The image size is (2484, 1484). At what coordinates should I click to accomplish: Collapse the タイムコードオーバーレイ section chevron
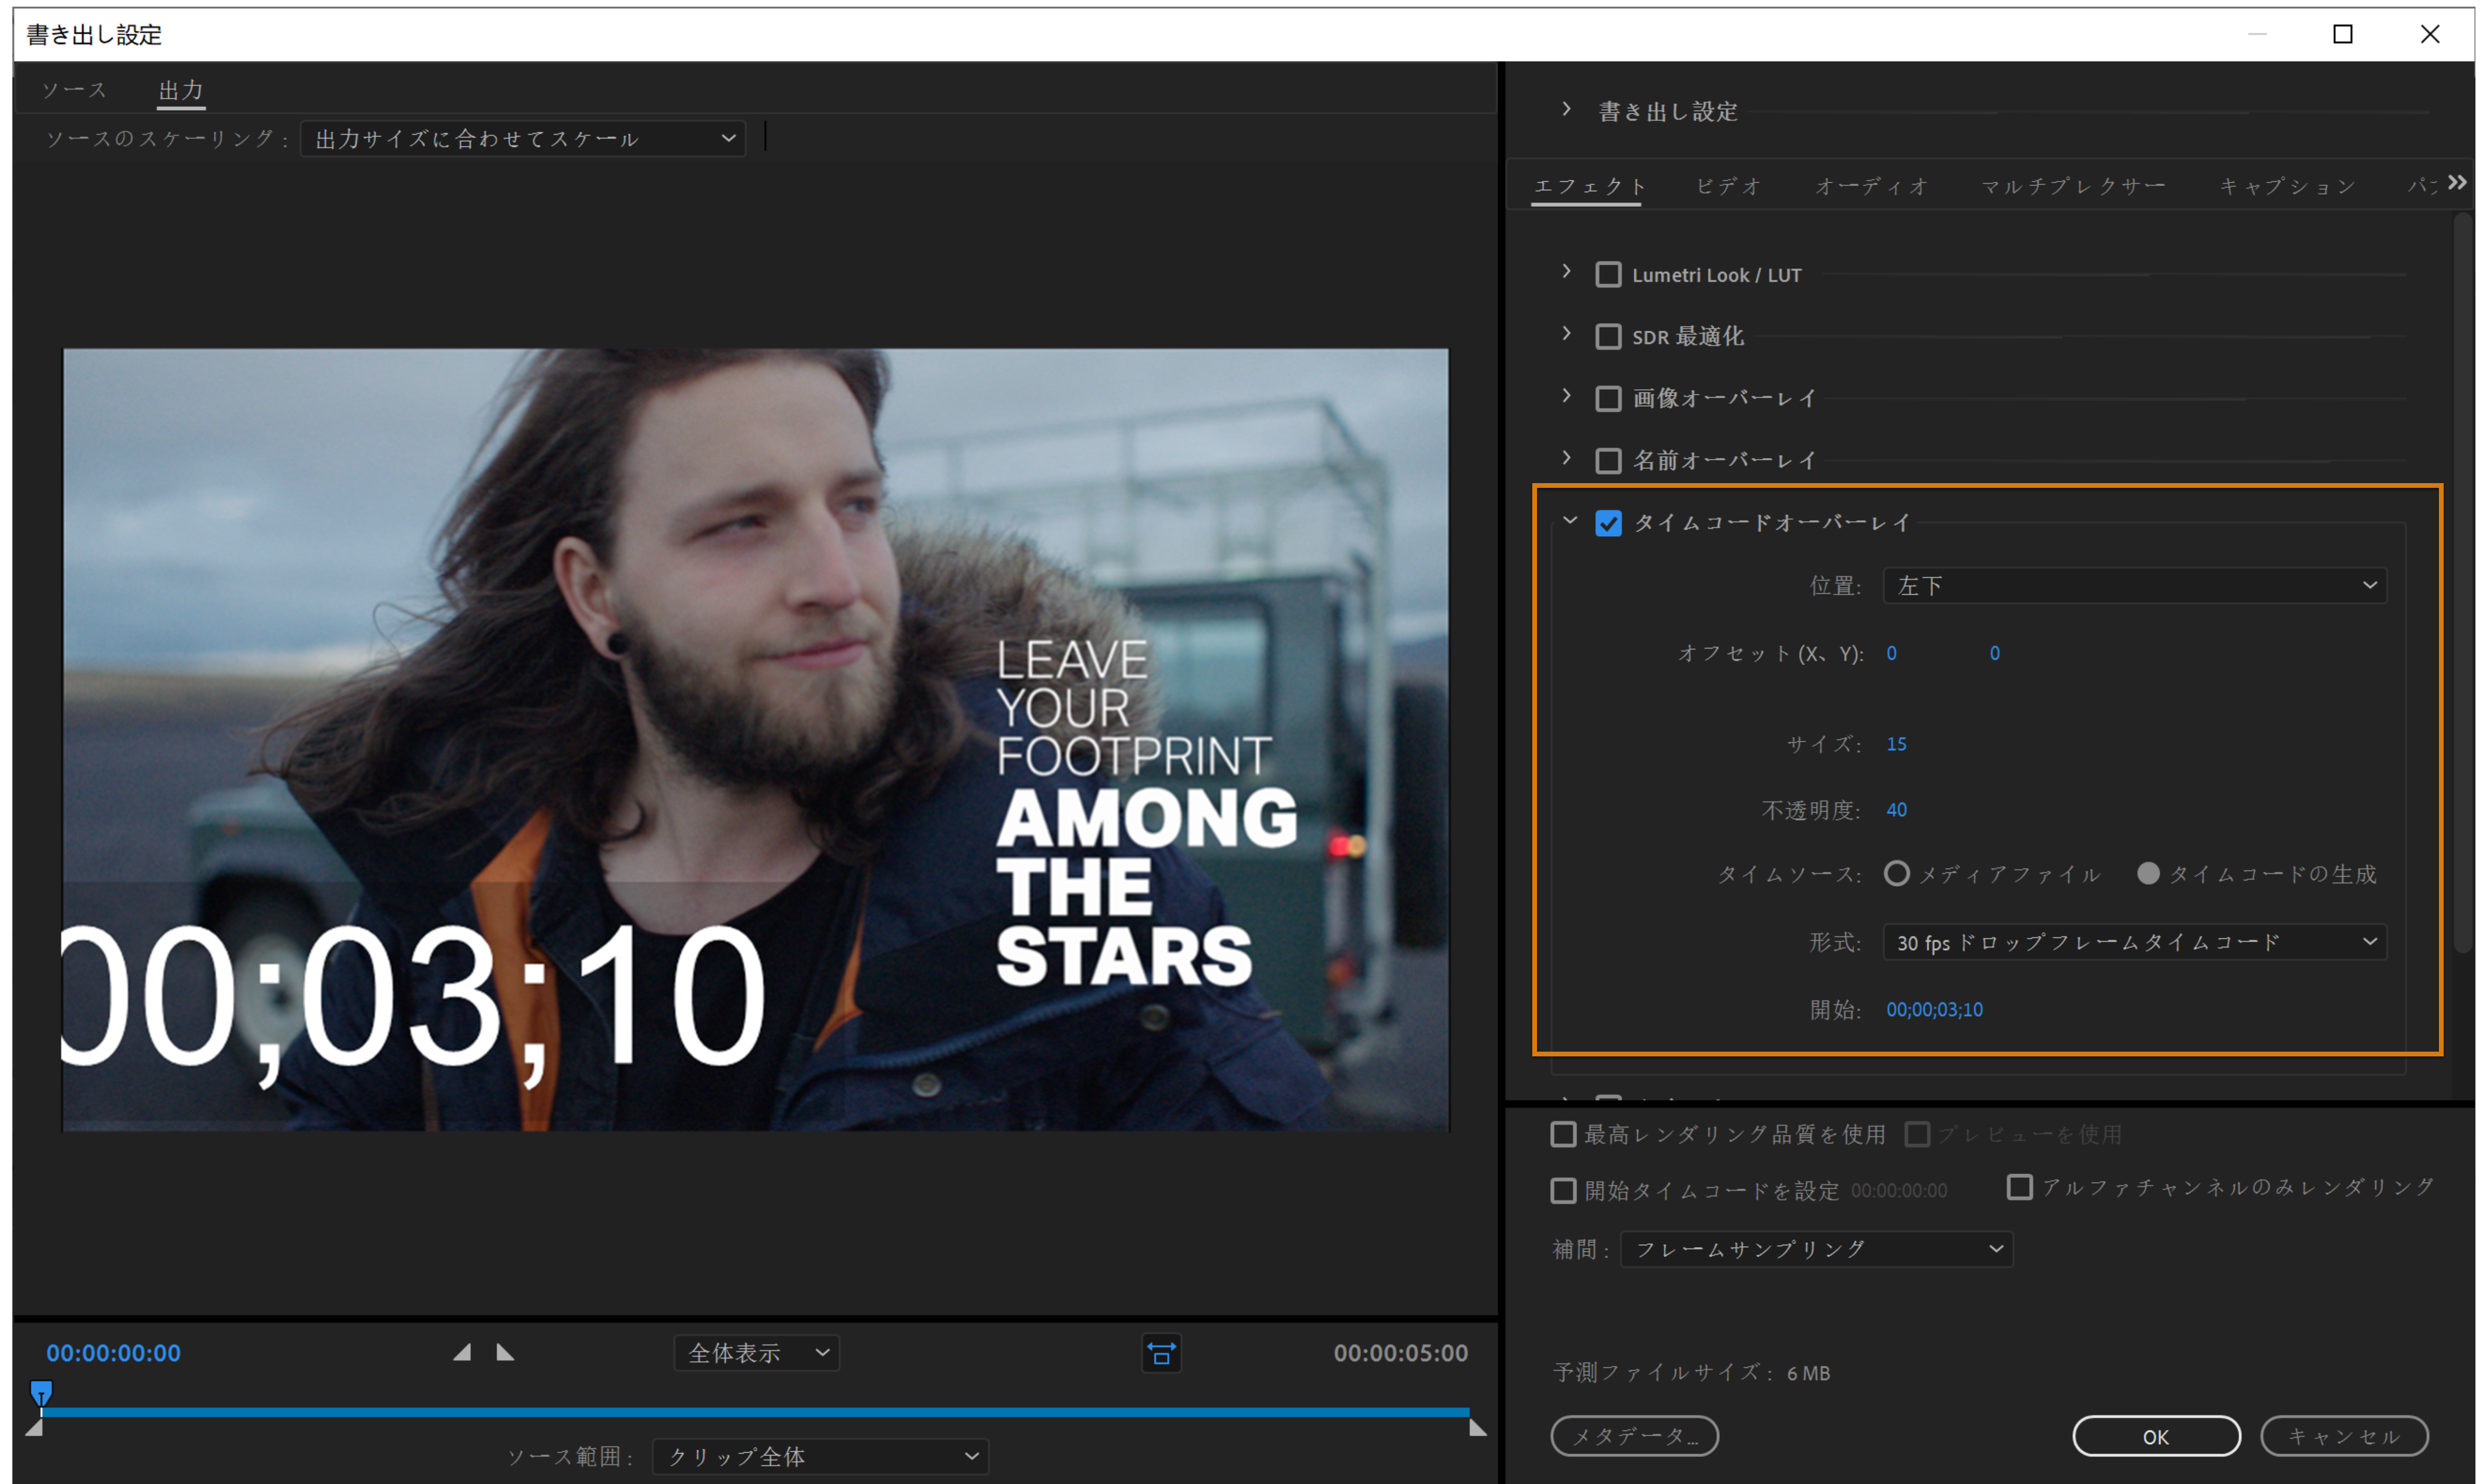[x=1569, y=521]
